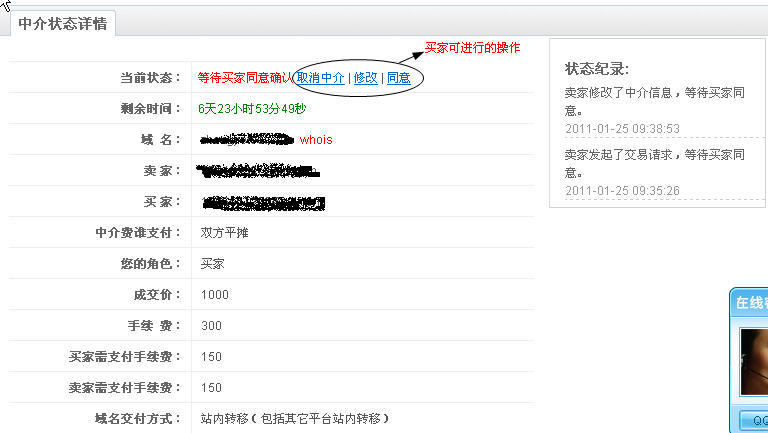Click the timestamp 2011-01-25 09:38:53
Image resolution: width=768 pixels, height=433 pixels.
click(623, 129)
